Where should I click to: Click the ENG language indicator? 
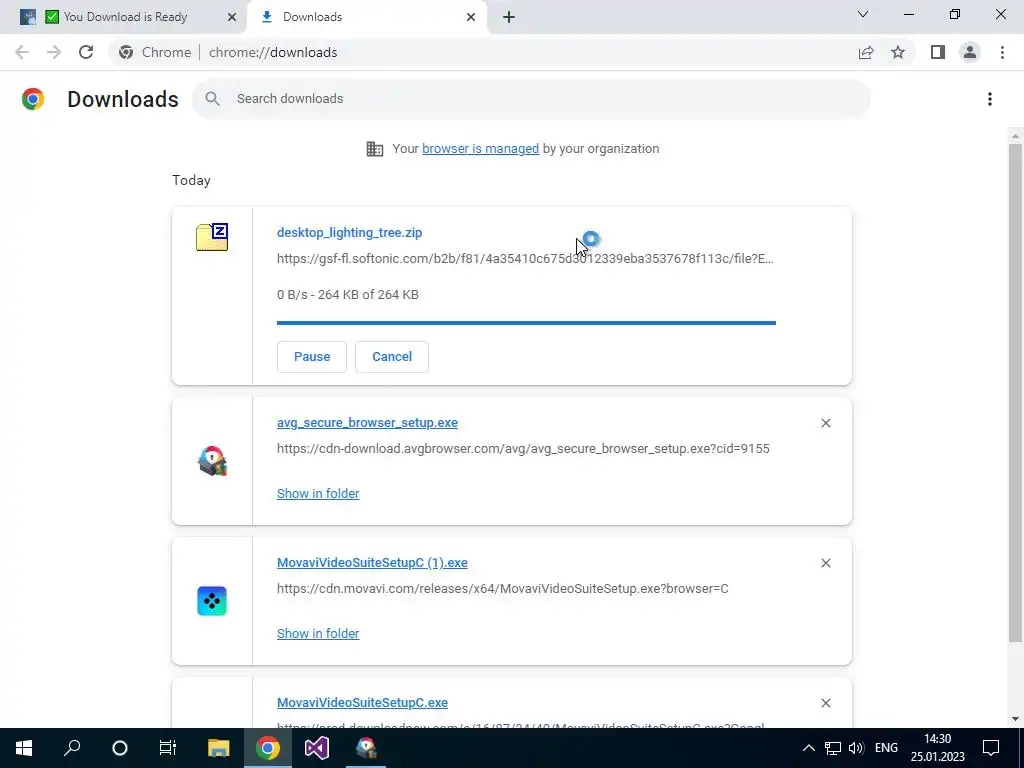point(886,748)
